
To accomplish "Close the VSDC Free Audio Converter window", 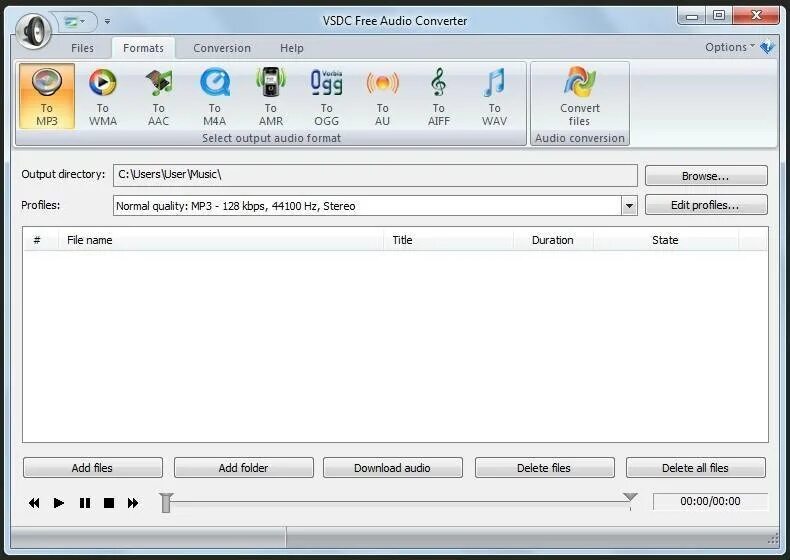I will 756,16.
